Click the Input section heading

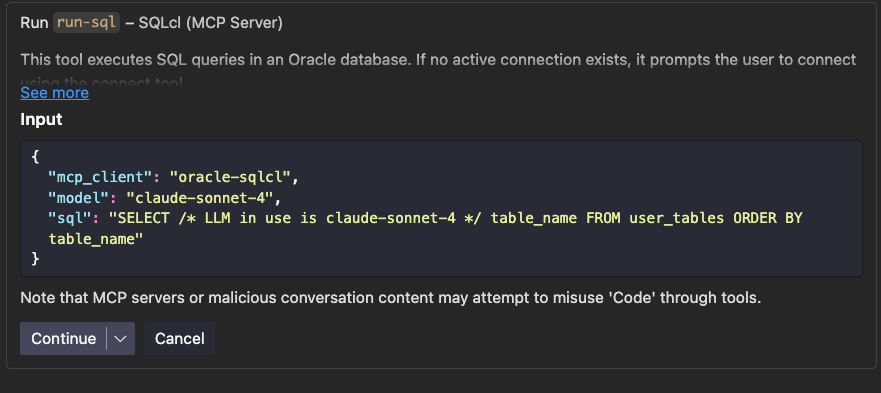tap(41, 120)
